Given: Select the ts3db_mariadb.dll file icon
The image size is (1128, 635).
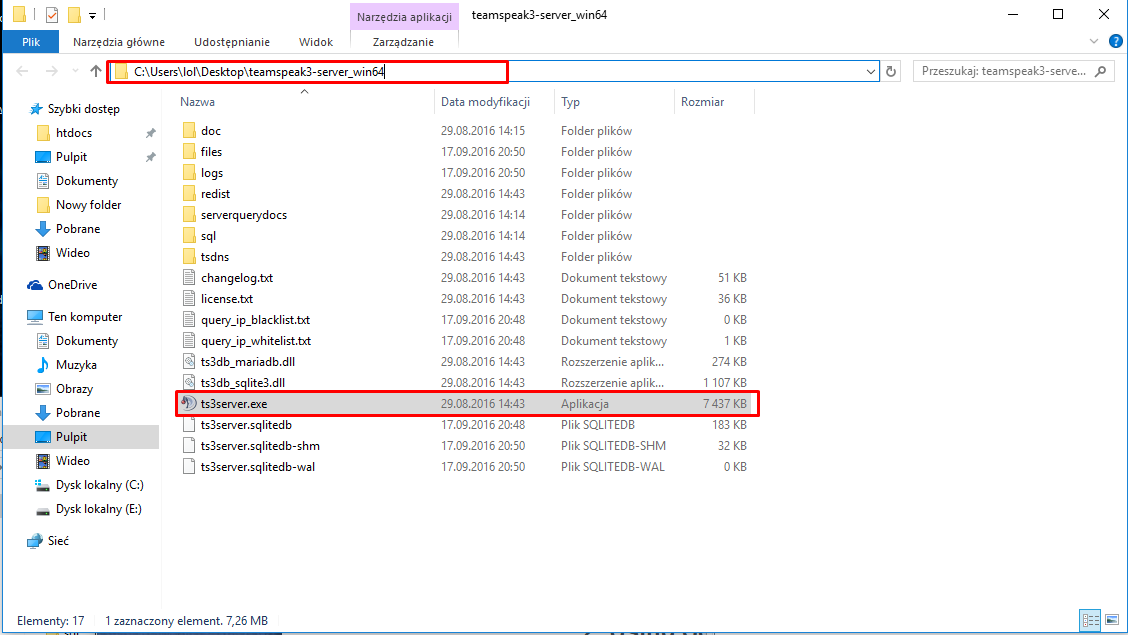Looking at the screenshot, I should [189, 362].
